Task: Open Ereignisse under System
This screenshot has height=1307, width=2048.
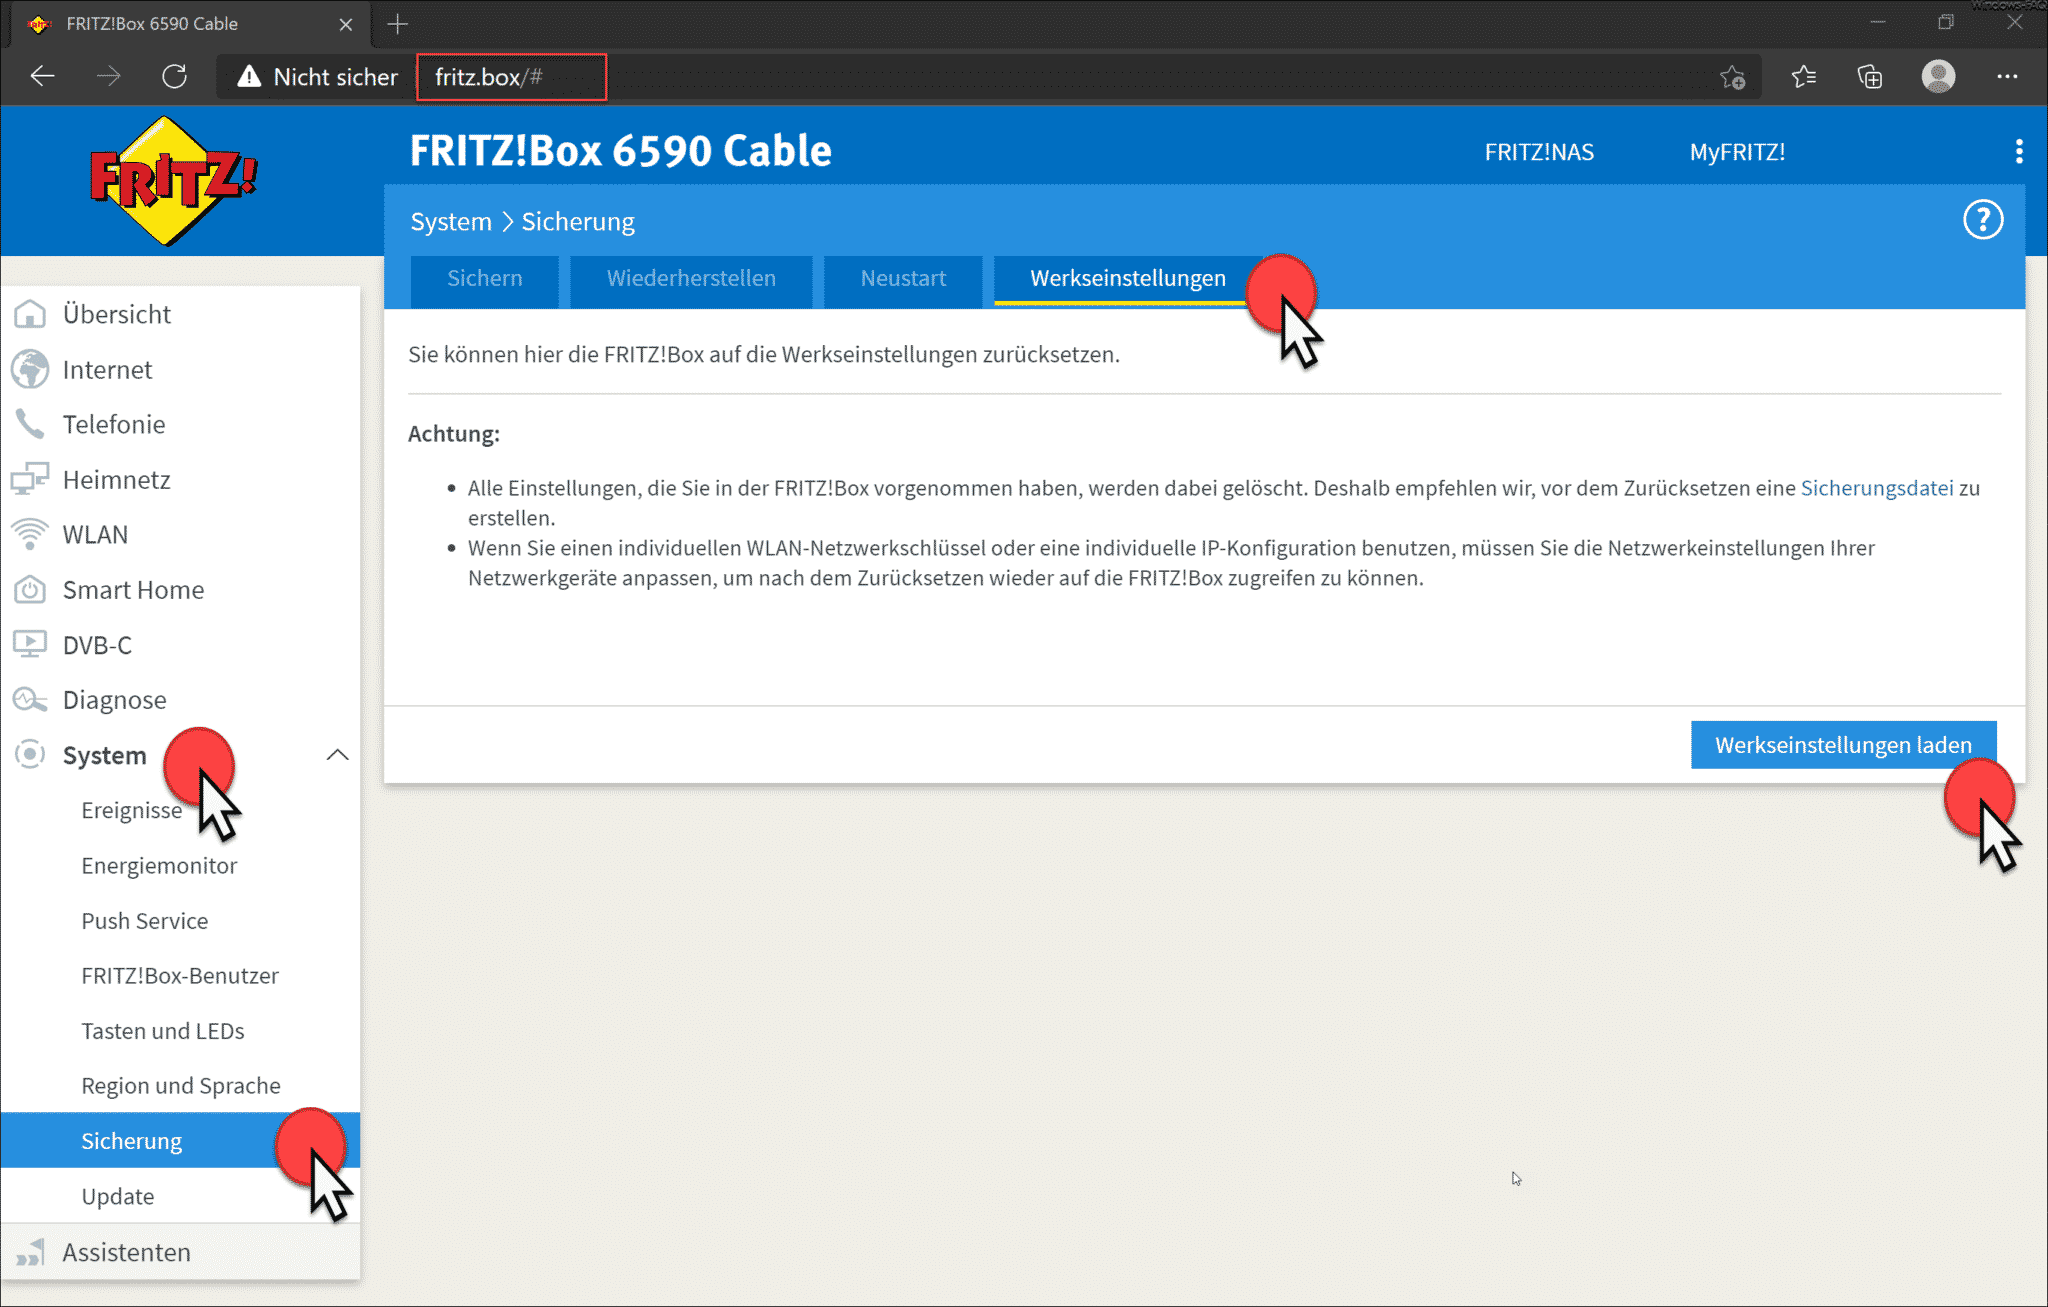Action: tap(131, 810)
